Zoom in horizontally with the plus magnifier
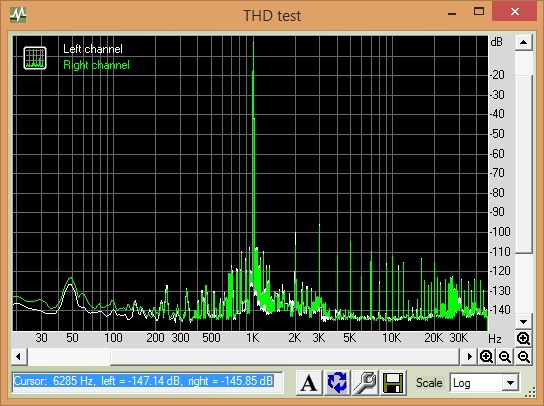This screenshot has width=544, height=406. (486, 356)
